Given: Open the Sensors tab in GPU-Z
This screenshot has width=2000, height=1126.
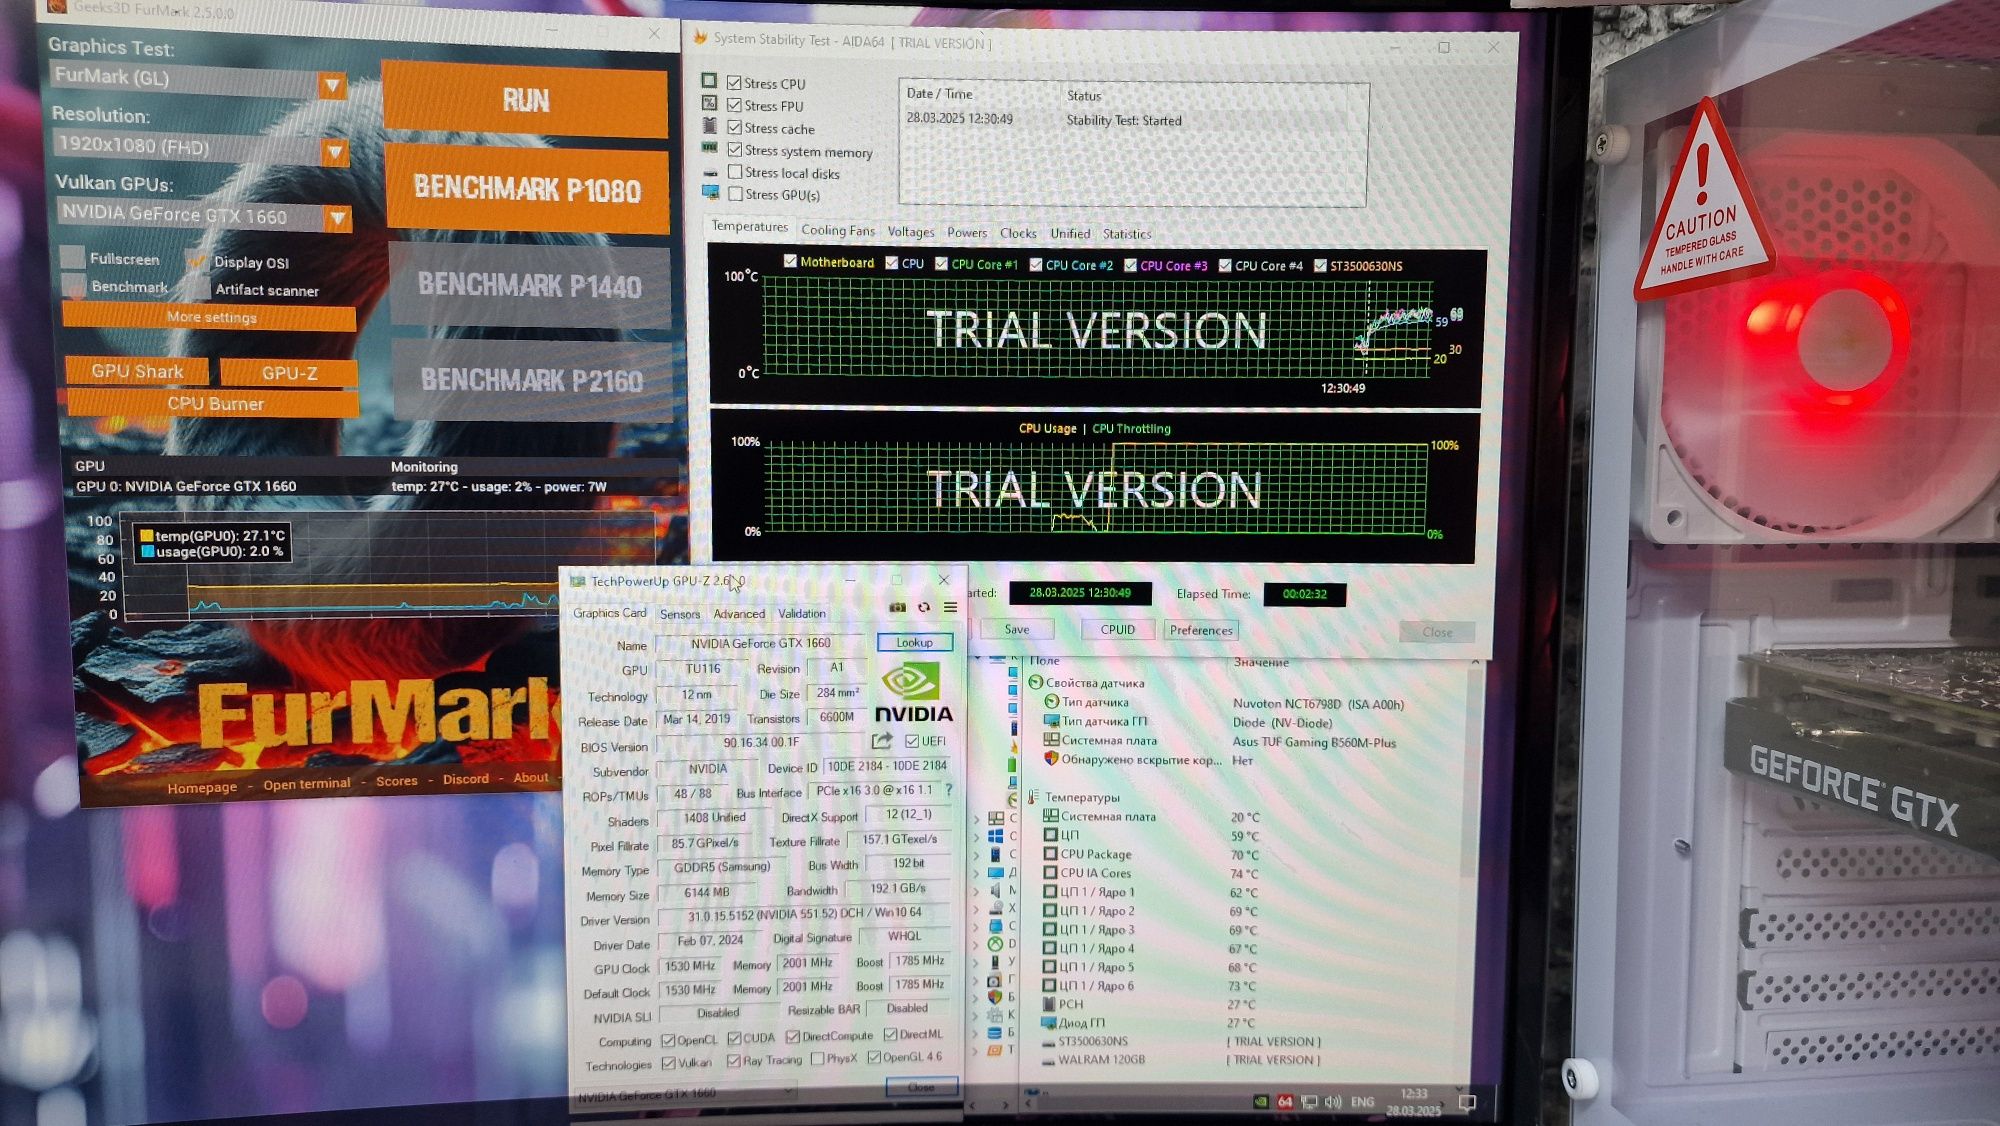Looking at the screenshot, I should [680, 614].
